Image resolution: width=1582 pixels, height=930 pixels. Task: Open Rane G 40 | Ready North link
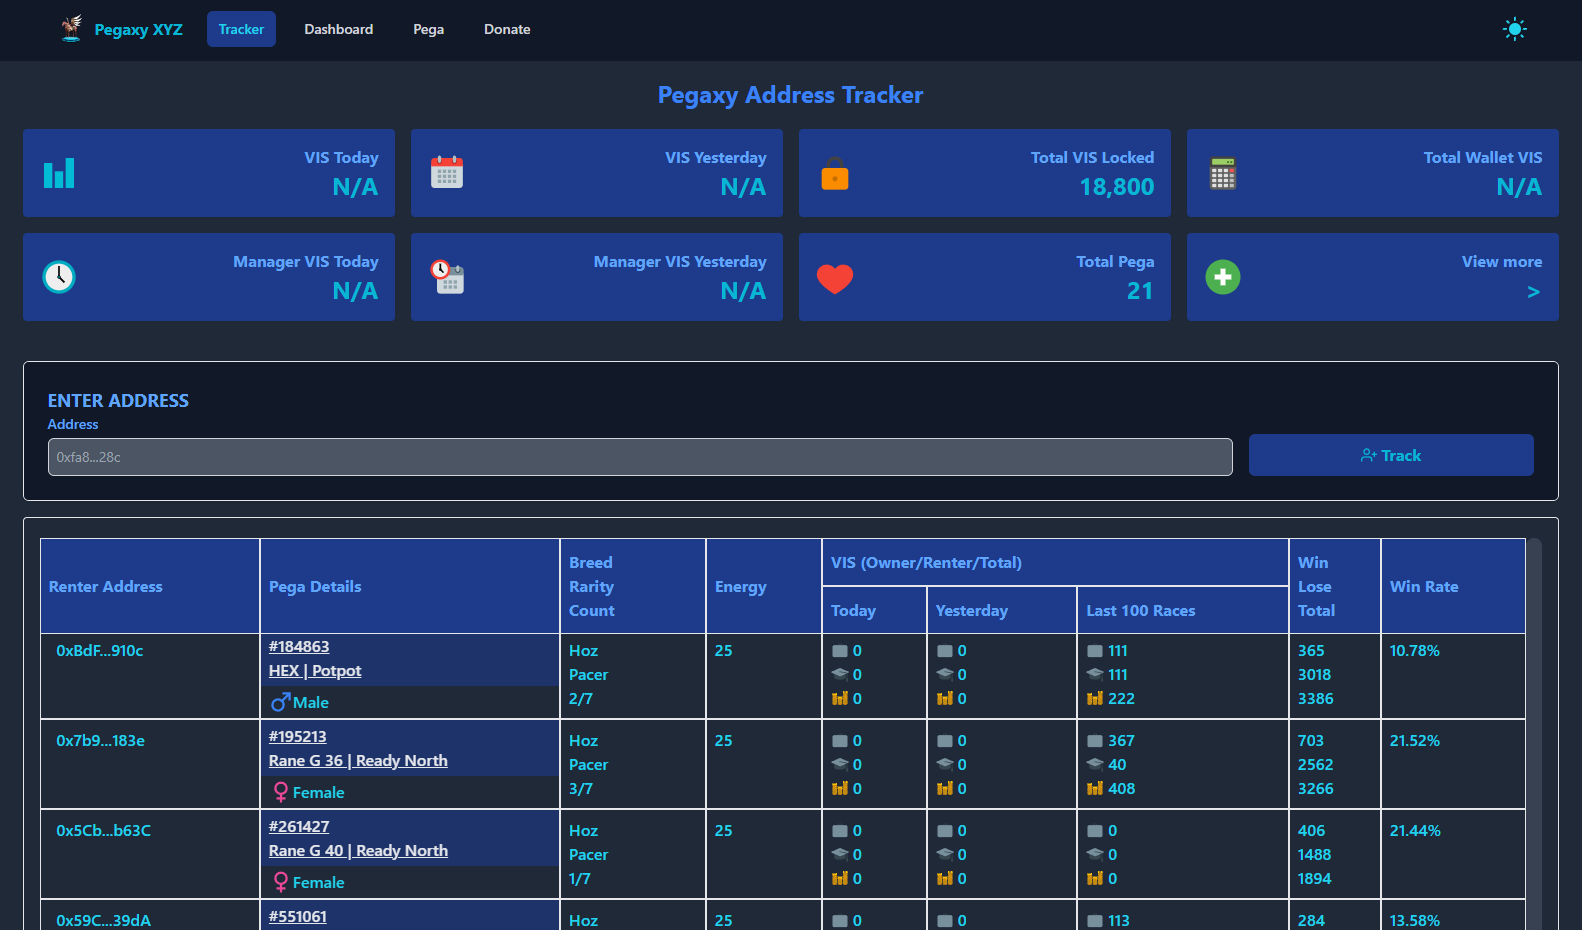(358, 851)
